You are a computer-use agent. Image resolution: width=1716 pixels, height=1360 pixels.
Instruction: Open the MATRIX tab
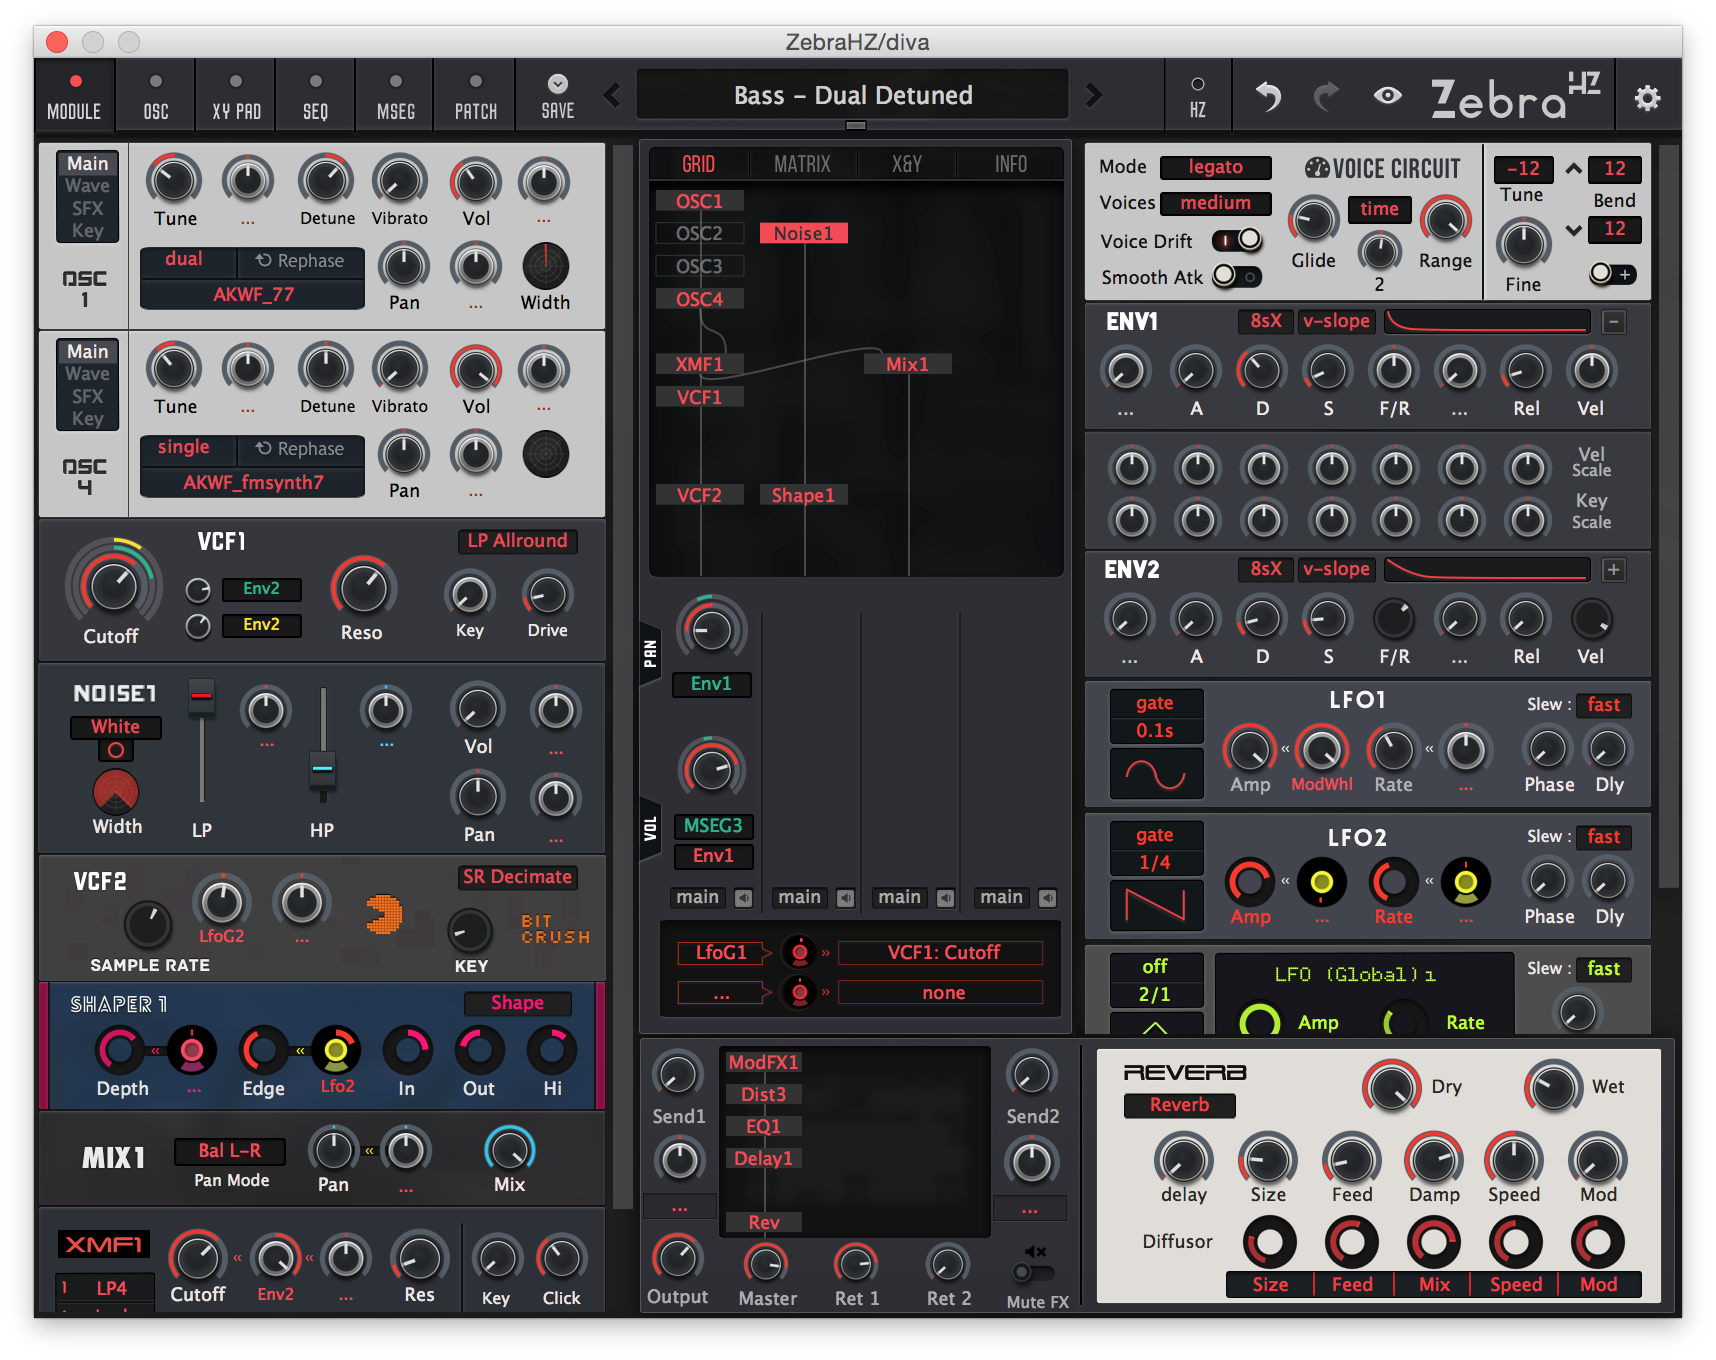click(x=802, y=164)
